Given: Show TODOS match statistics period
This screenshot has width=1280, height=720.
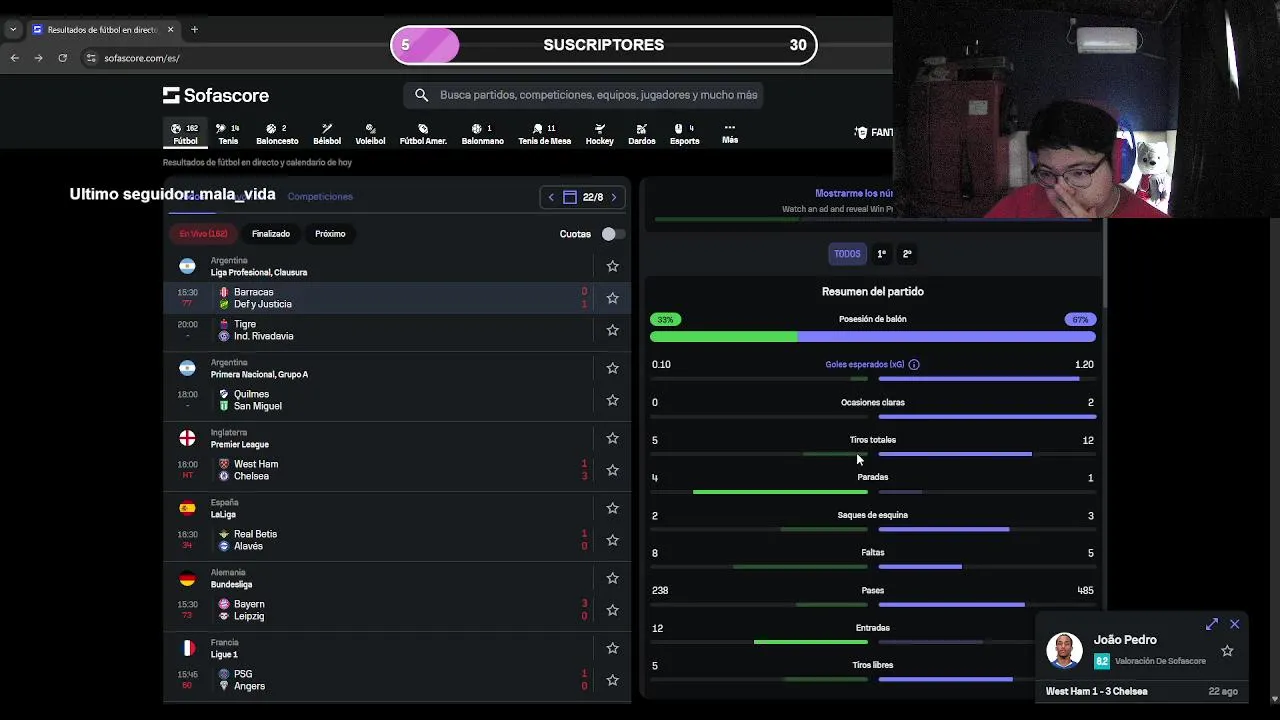Looking at the screenshot, I should pyautogui.click(x=847, y=254).
